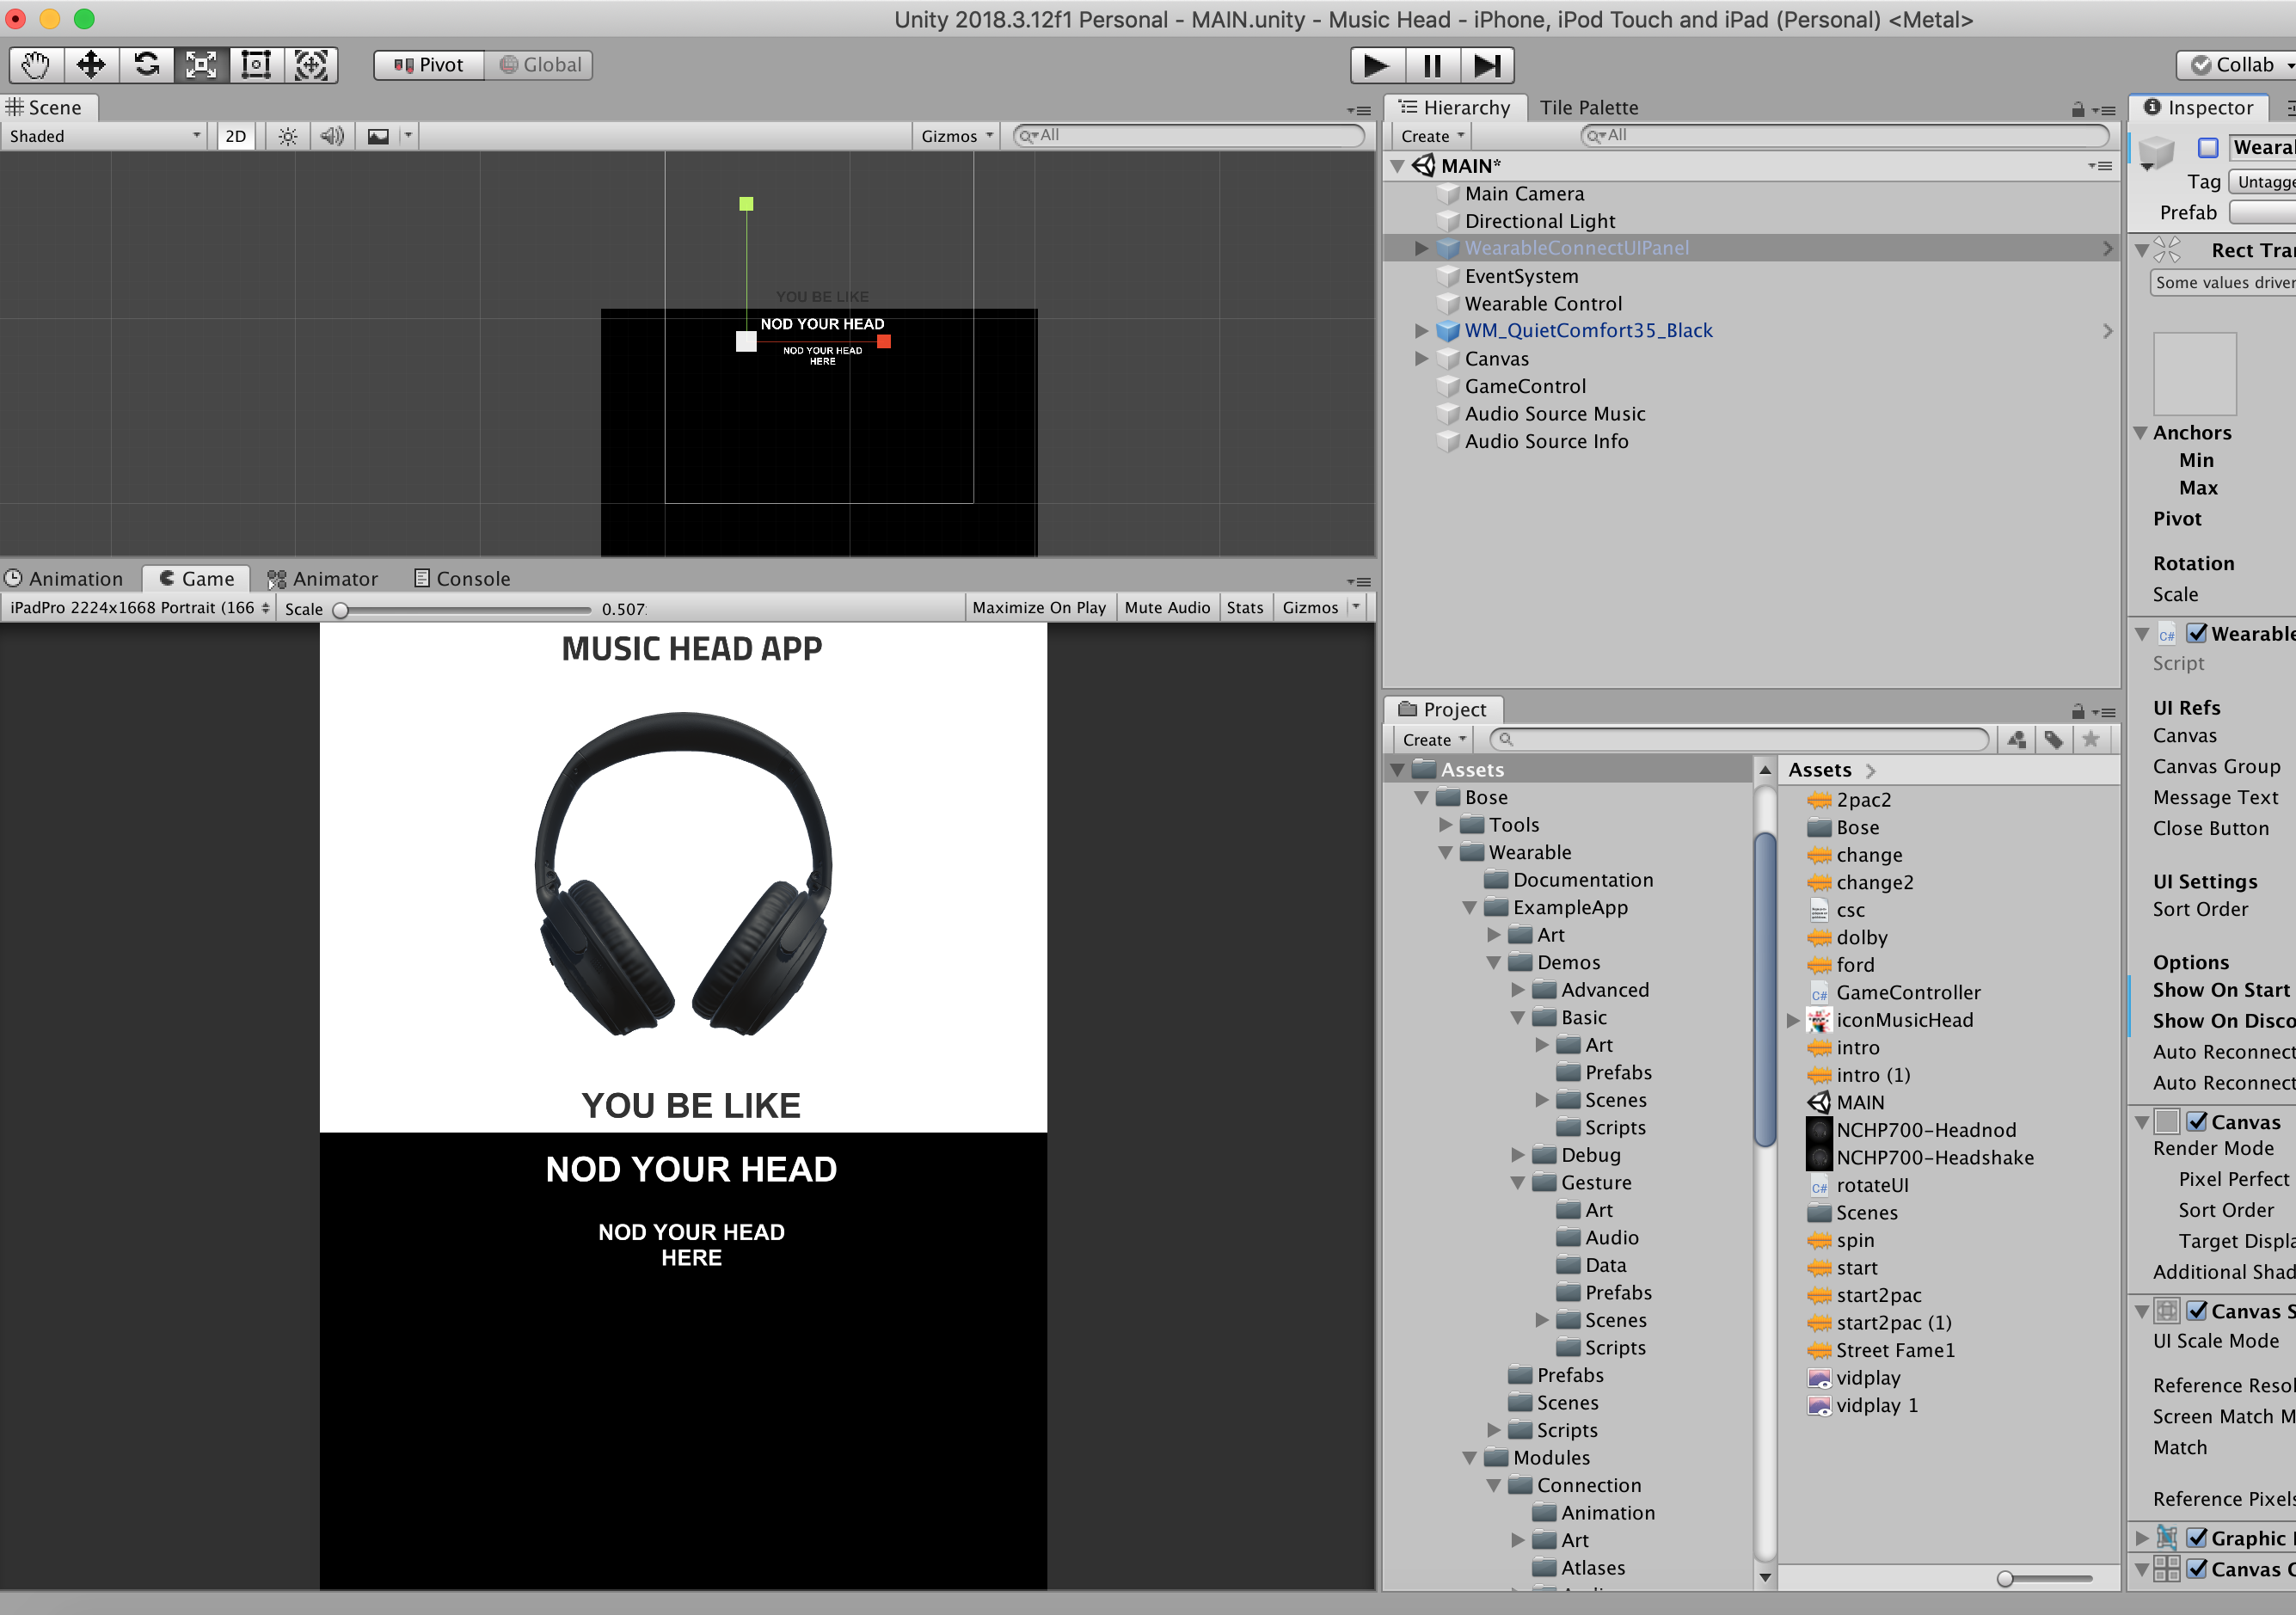Image resolution: width=2296 pixels, height=1615 pixels.
Task: Select the Rect Transform tool
Action: click(256, 65)
